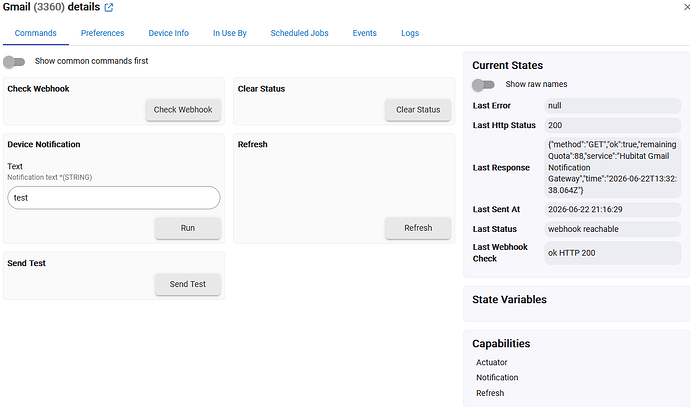Image resolution: width=690 pixels, height=407 pixels.
Task: Click the Refresh capability entry
Action: tap(490, 393)
